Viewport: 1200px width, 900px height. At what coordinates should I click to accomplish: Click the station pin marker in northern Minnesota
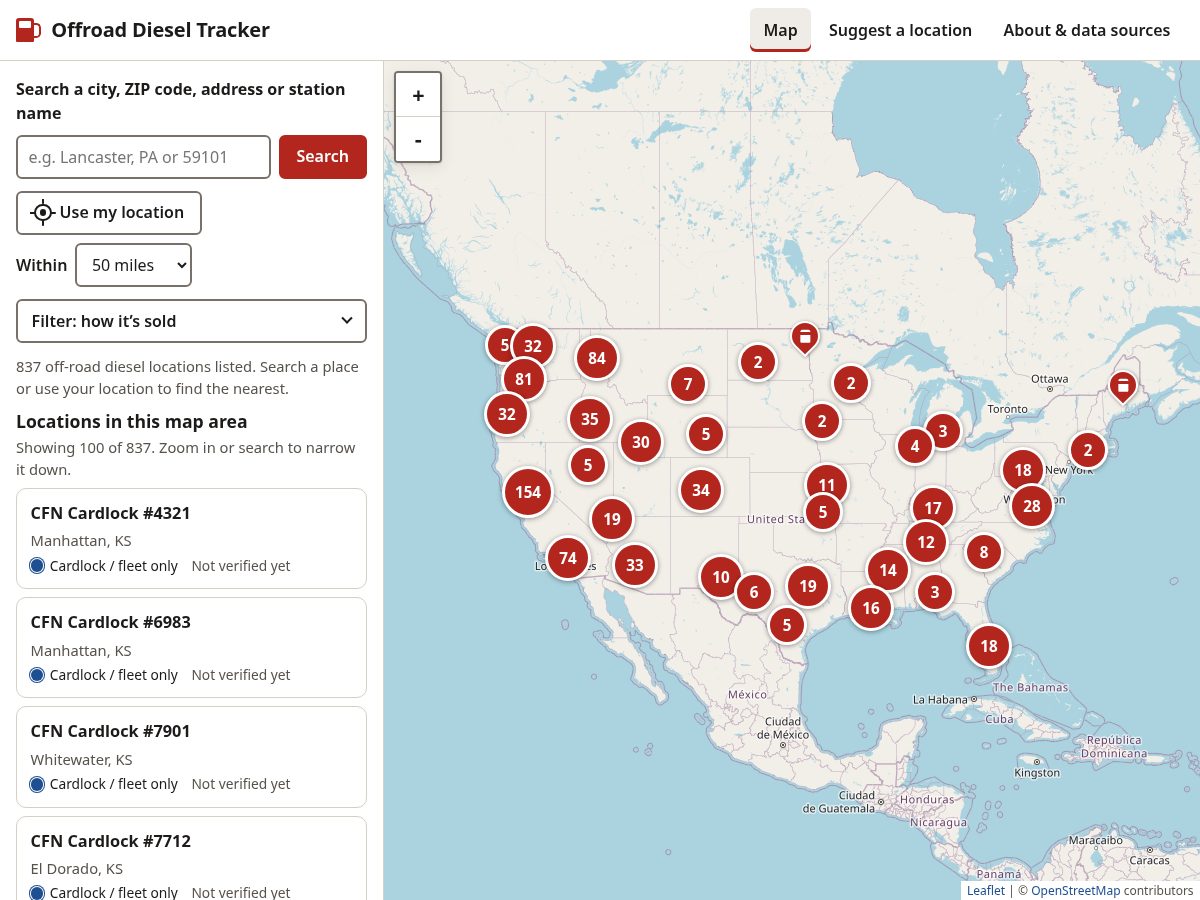pyautogui.click(x=805, y=338)
